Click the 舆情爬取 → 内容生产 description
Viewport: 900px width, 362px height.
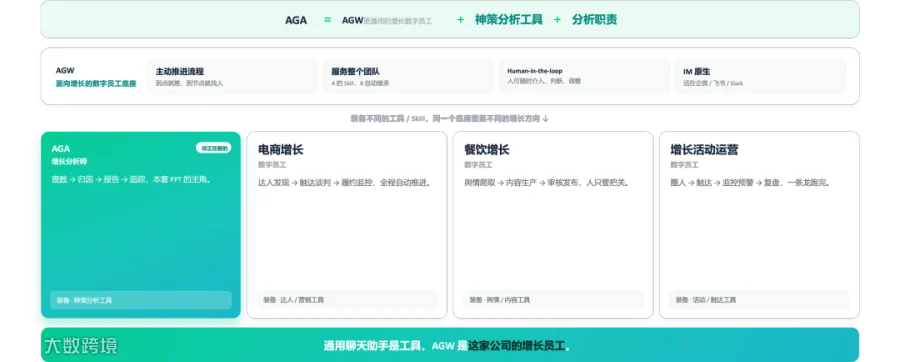coord(547,183)
